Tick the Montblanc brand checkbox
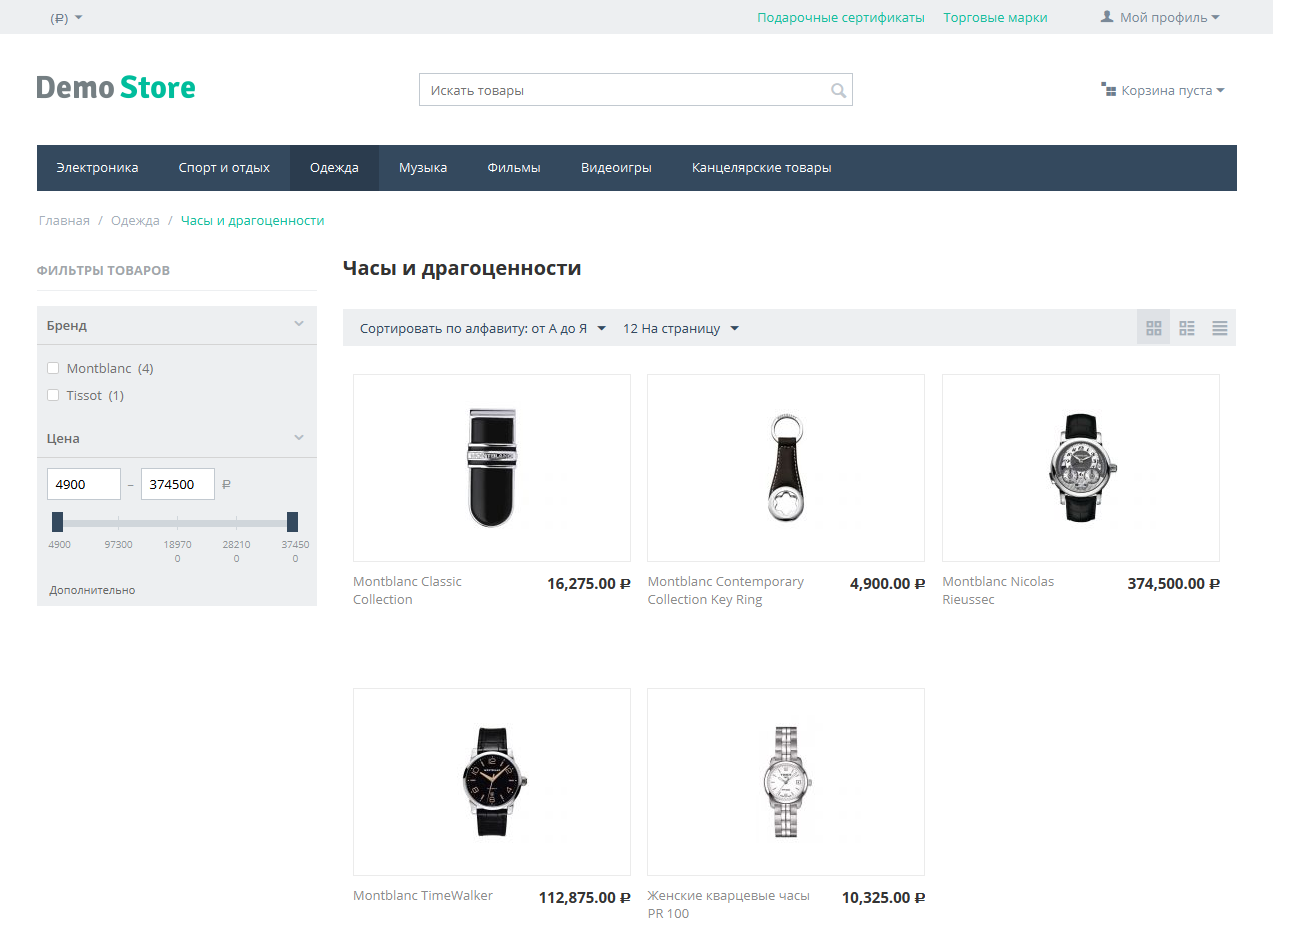This screenshot has height=935, width=1290. pos(53,368)
